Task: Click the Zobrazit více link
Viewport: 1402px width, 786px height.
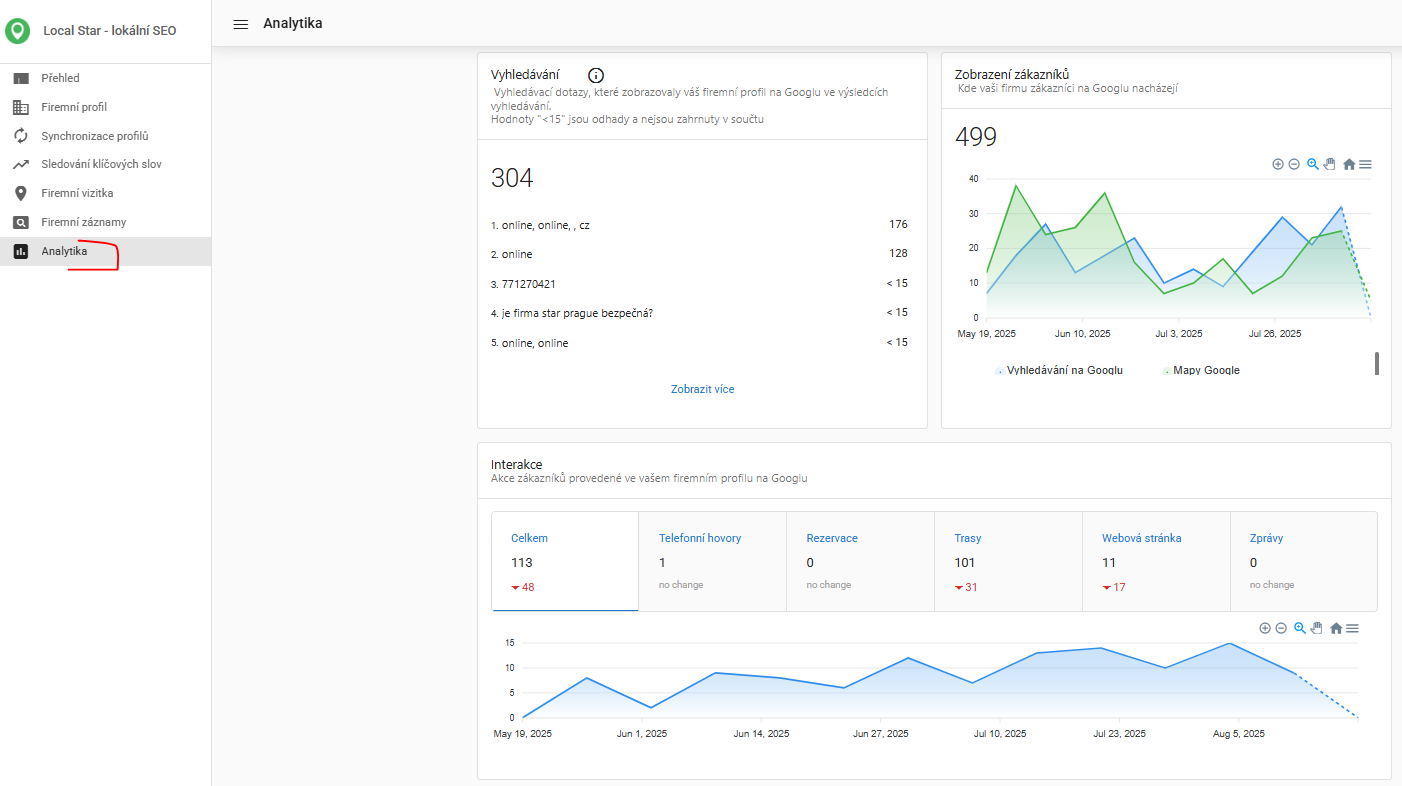Action: 702,389
